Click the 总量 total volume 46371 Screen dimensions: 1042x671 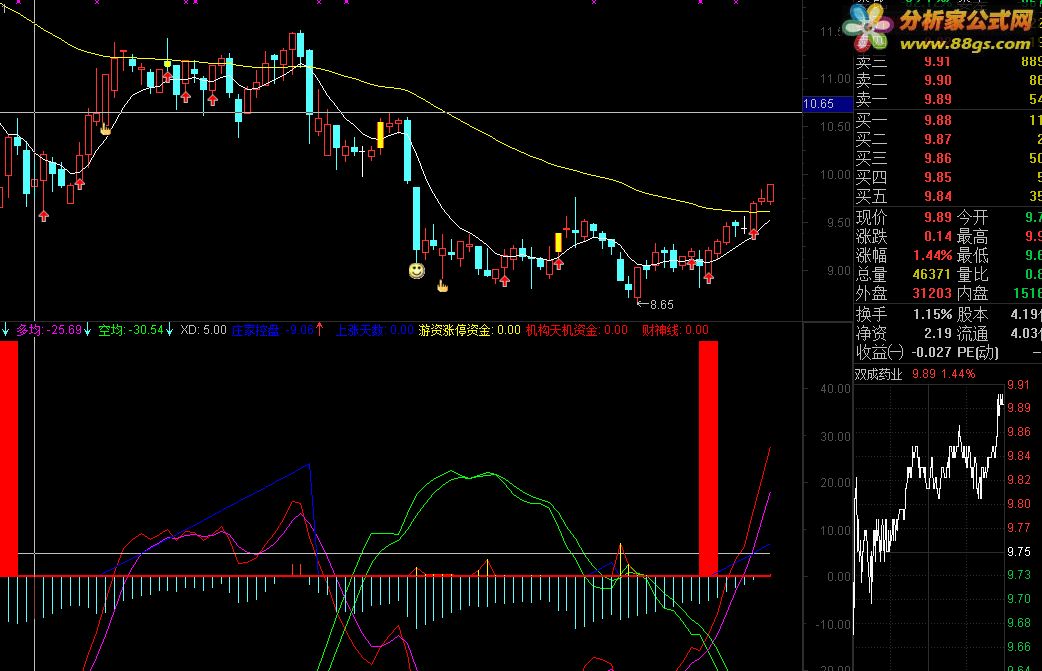pos(932,274)
